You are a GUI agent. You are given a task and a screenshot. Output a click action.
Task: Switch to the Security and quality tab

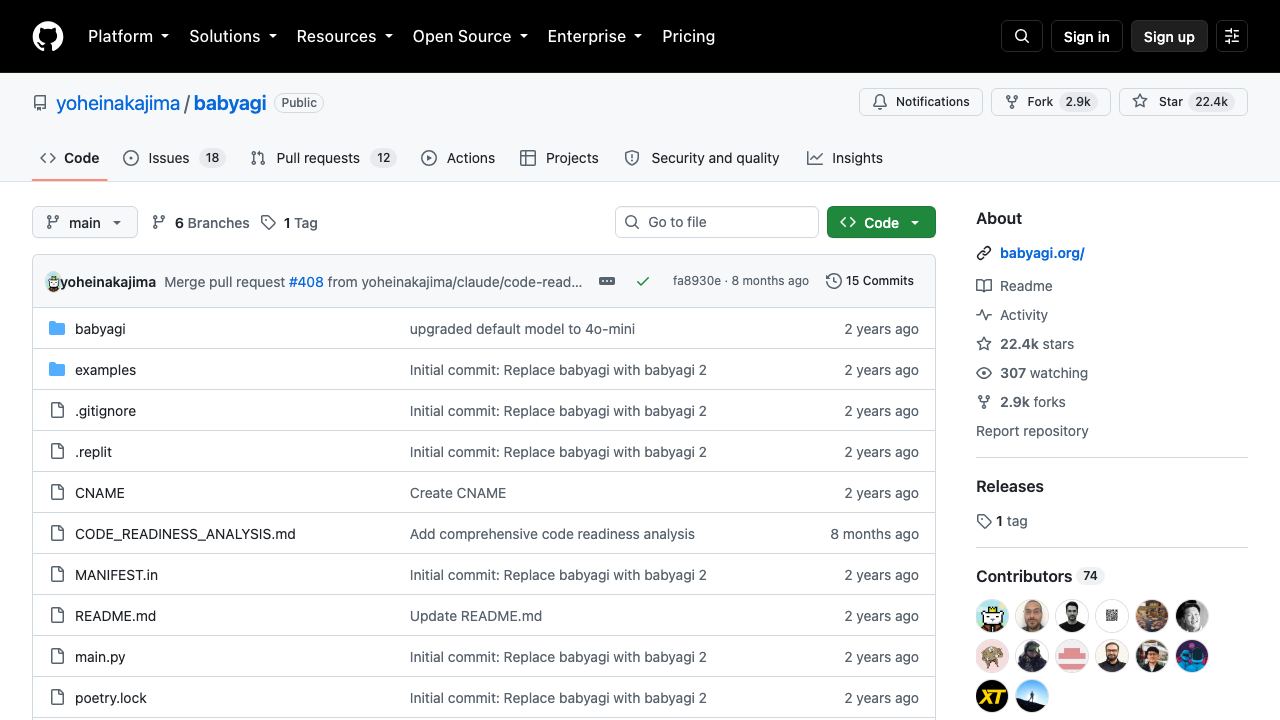(701, 158)
